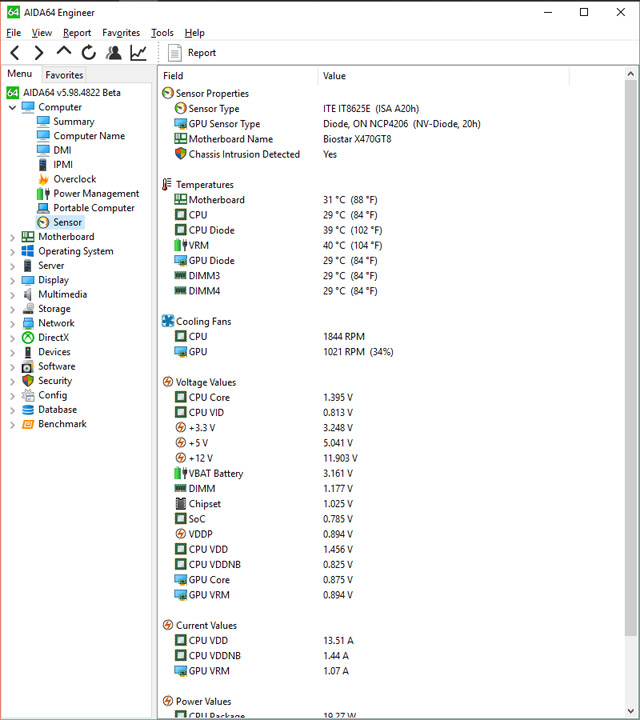The height and width of the screenshot is (720, 640).
Task: Refresh the page with the circular arrow icon
Action: [x=89, y=53]
